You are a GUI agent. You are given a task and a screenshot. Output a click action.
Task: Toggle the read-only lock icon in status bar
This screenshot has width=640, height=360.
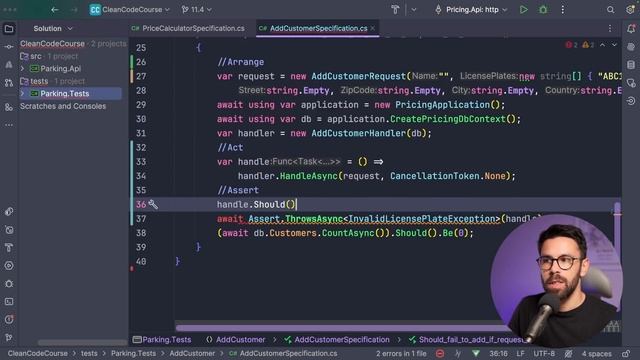point(626,353)
